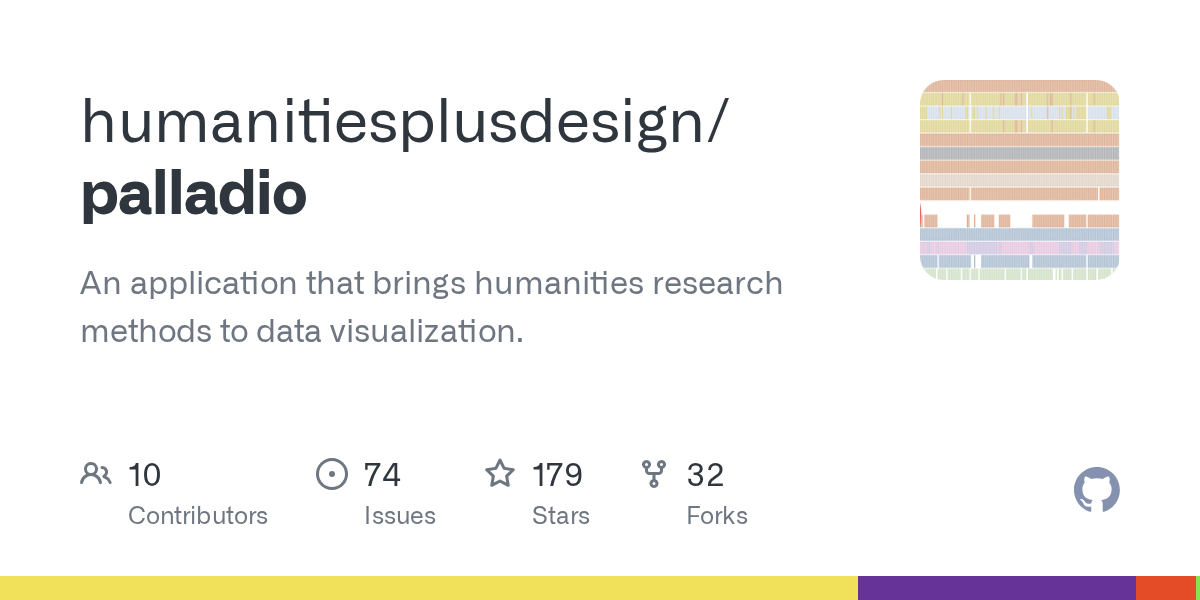1200x600 pixels.
Task: Click the Contributors people icon
Action: coord(96,474)
